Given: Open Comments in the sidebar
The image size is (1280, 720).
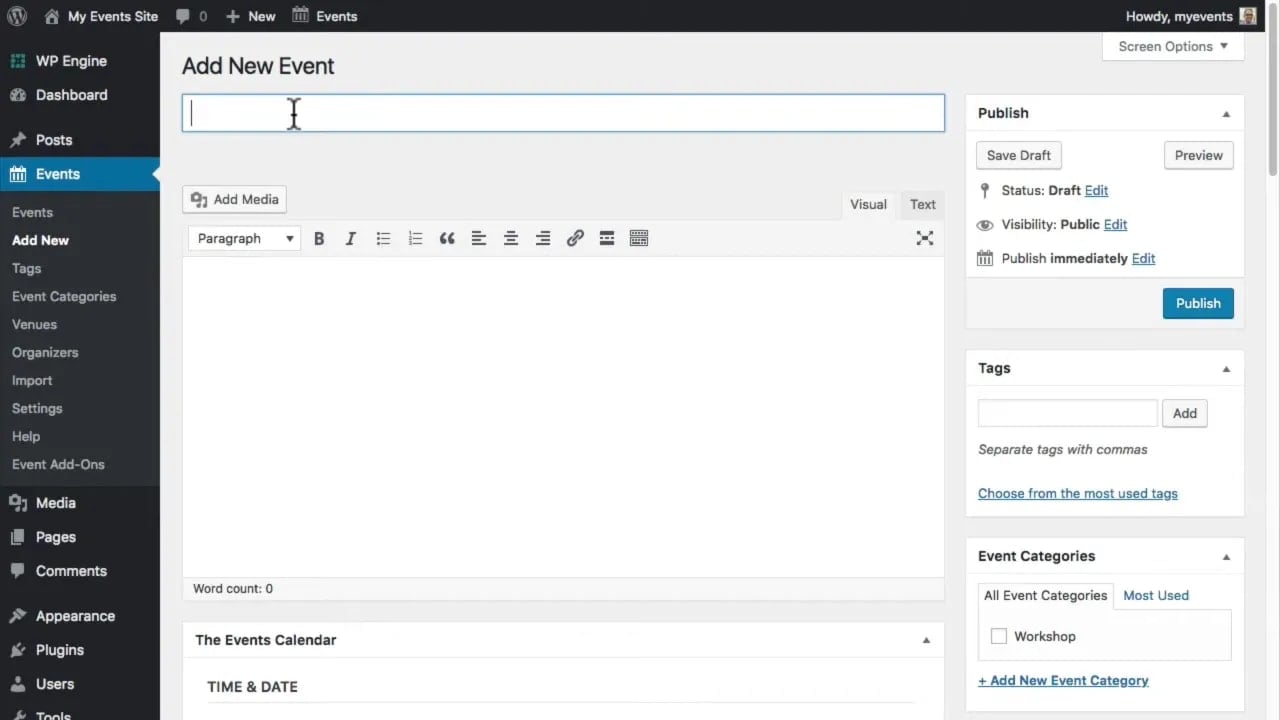Looking at the screenshot, I should [x=70, y=571].
